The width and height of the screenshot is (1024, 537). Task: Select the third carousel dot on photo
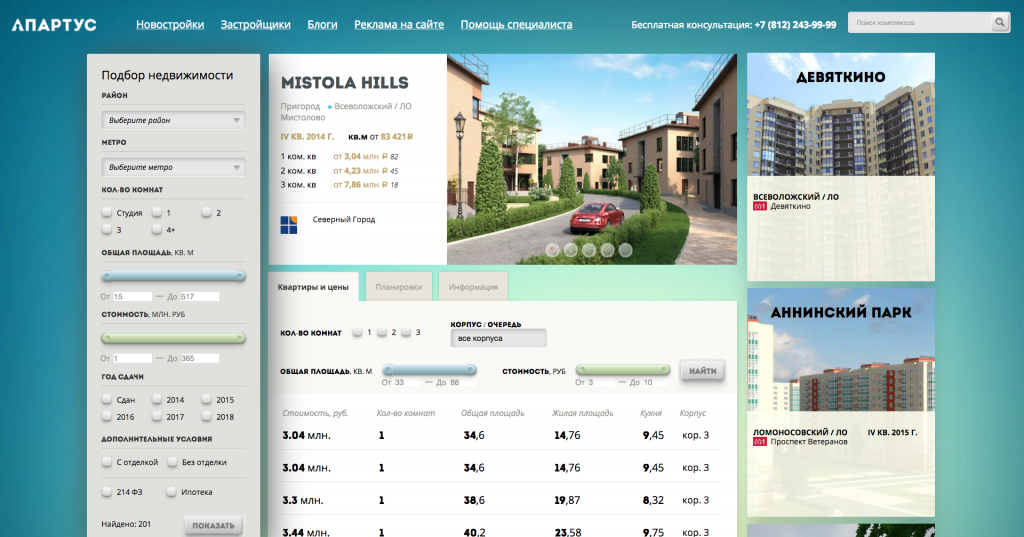click(x=589, y=250)
